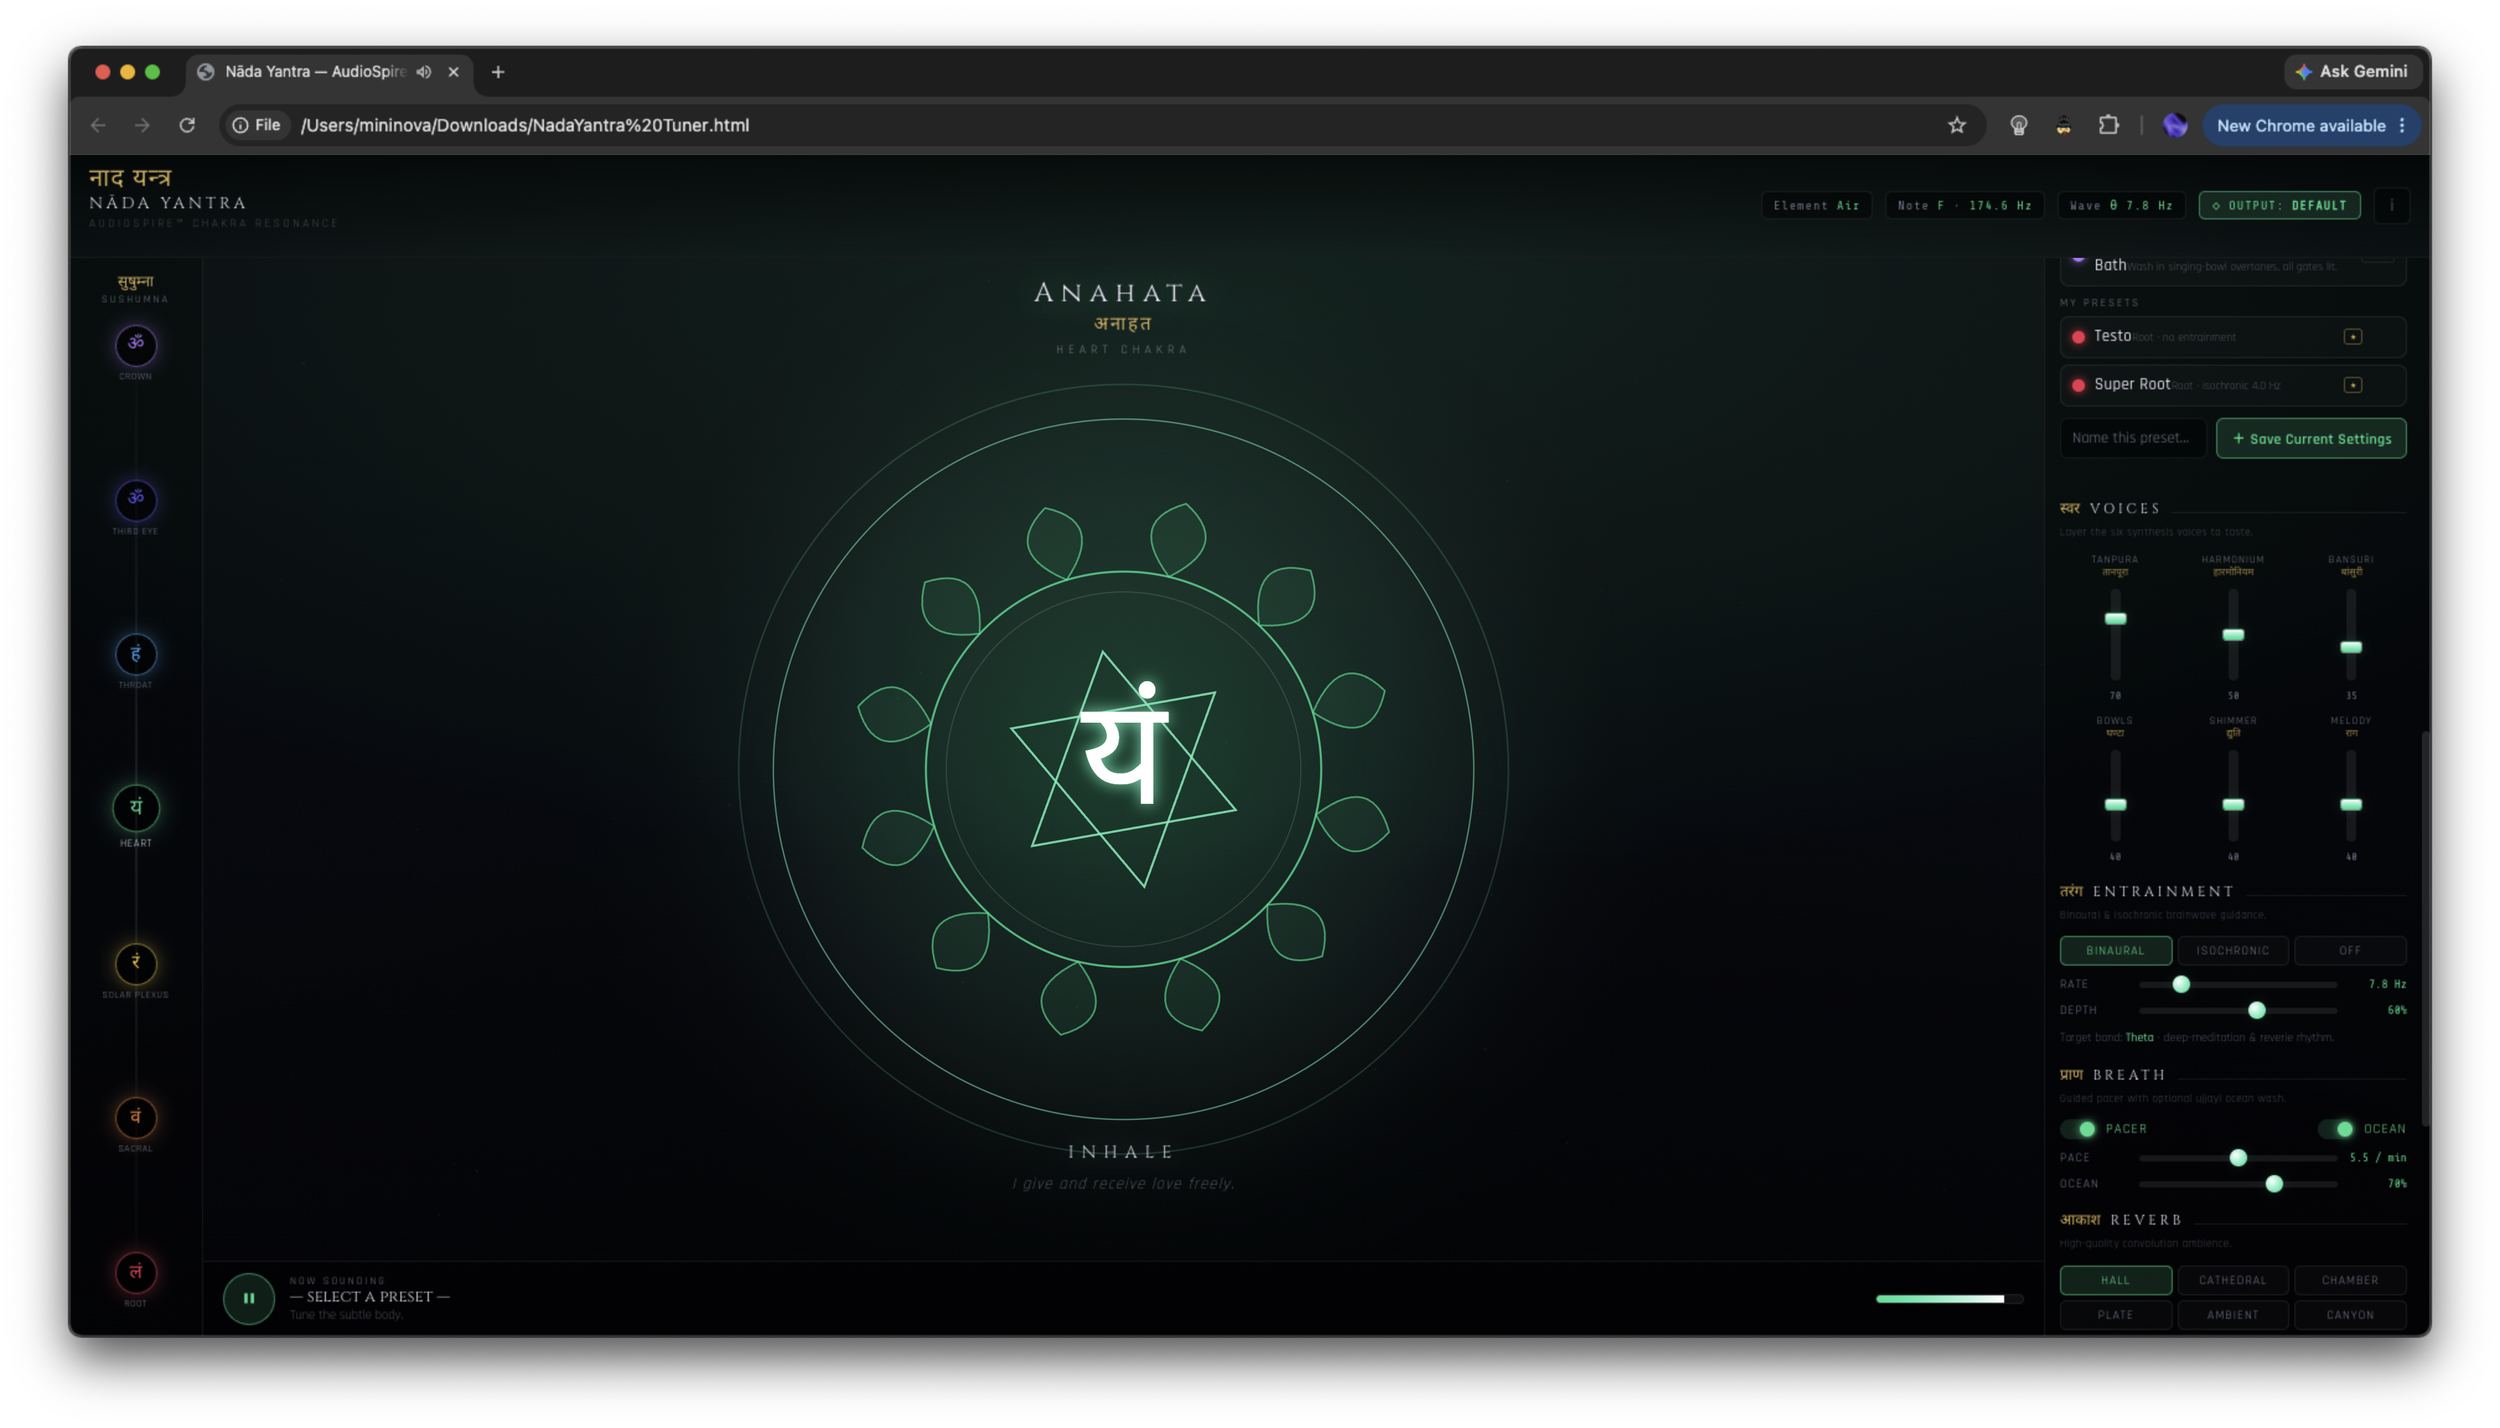Select the Root chakra icon
The image size is (2500, 1428).
[x=136, y=1272]
